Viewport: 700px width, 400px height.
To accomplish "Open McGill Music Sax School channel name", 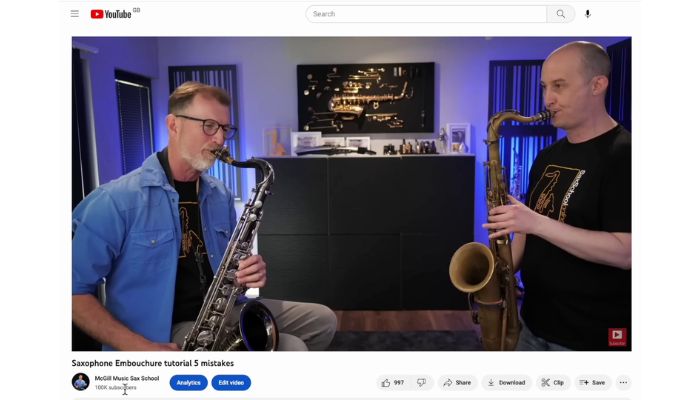I will point(127,378).
